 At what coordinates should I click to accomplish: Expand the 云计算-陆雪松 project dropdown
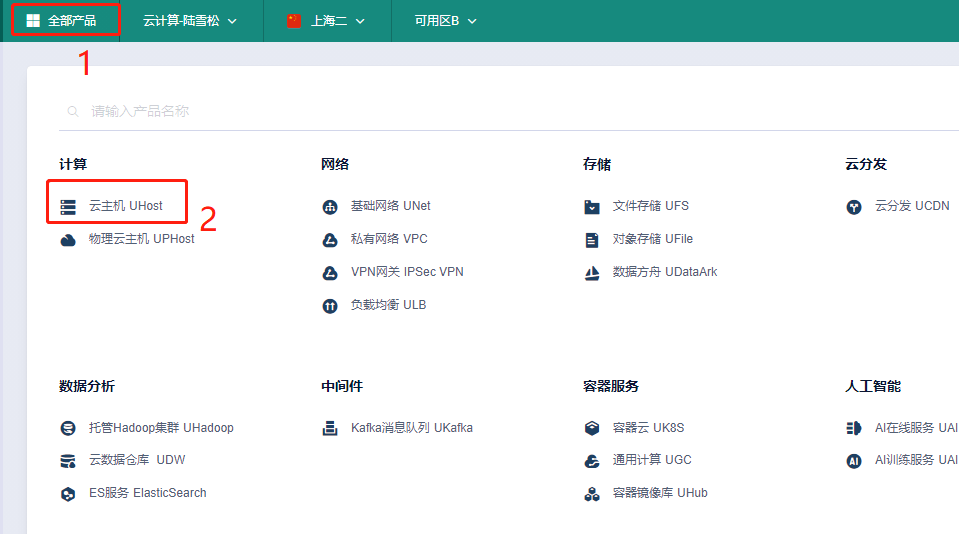coord(190,20)
